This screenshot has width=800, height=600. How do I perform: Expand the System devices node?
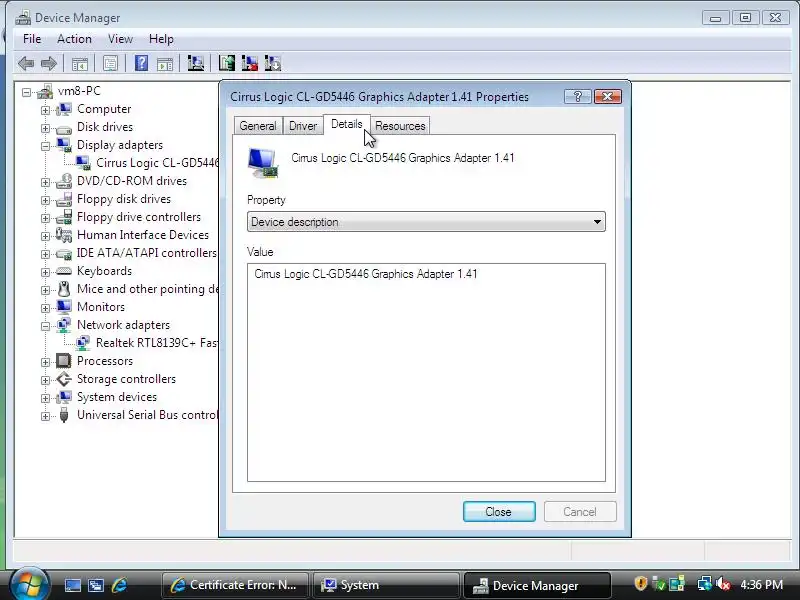click(45, 398)
